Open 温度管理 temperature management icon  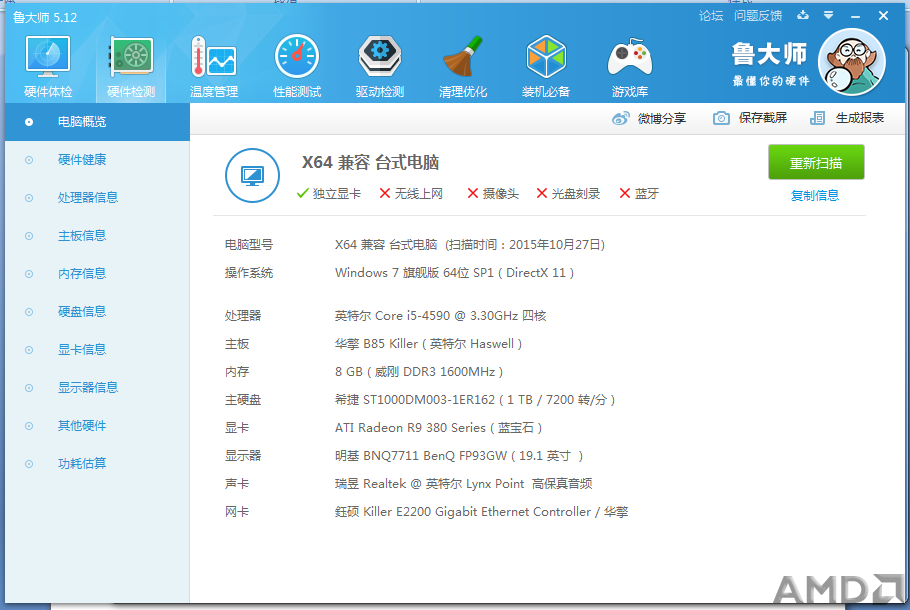pos(214,57)
